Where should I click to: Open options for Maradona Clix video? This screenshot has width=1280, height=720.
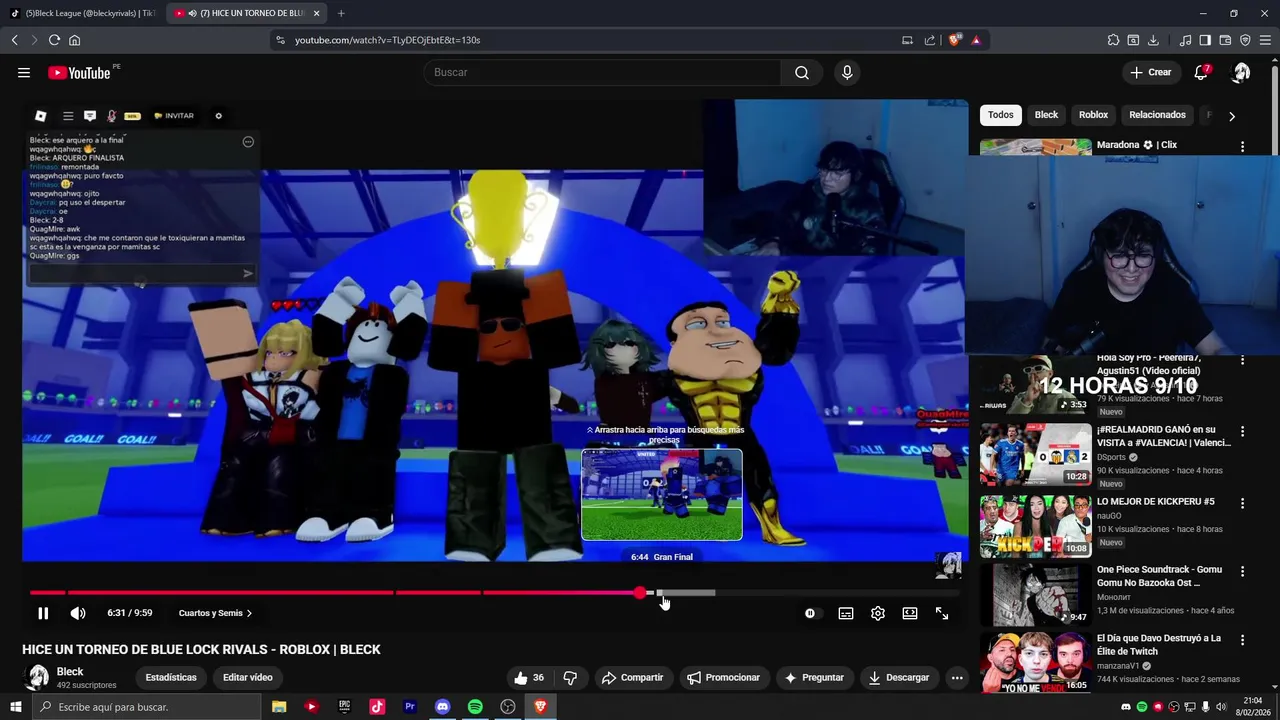[1242, 146]
